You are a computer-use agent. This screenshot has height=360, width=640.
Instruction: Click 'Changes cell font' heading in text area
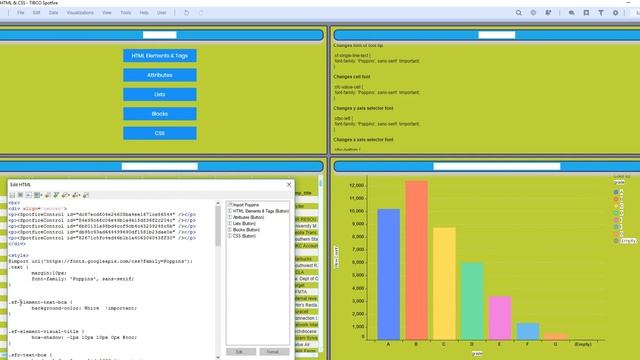coord(352,77)
